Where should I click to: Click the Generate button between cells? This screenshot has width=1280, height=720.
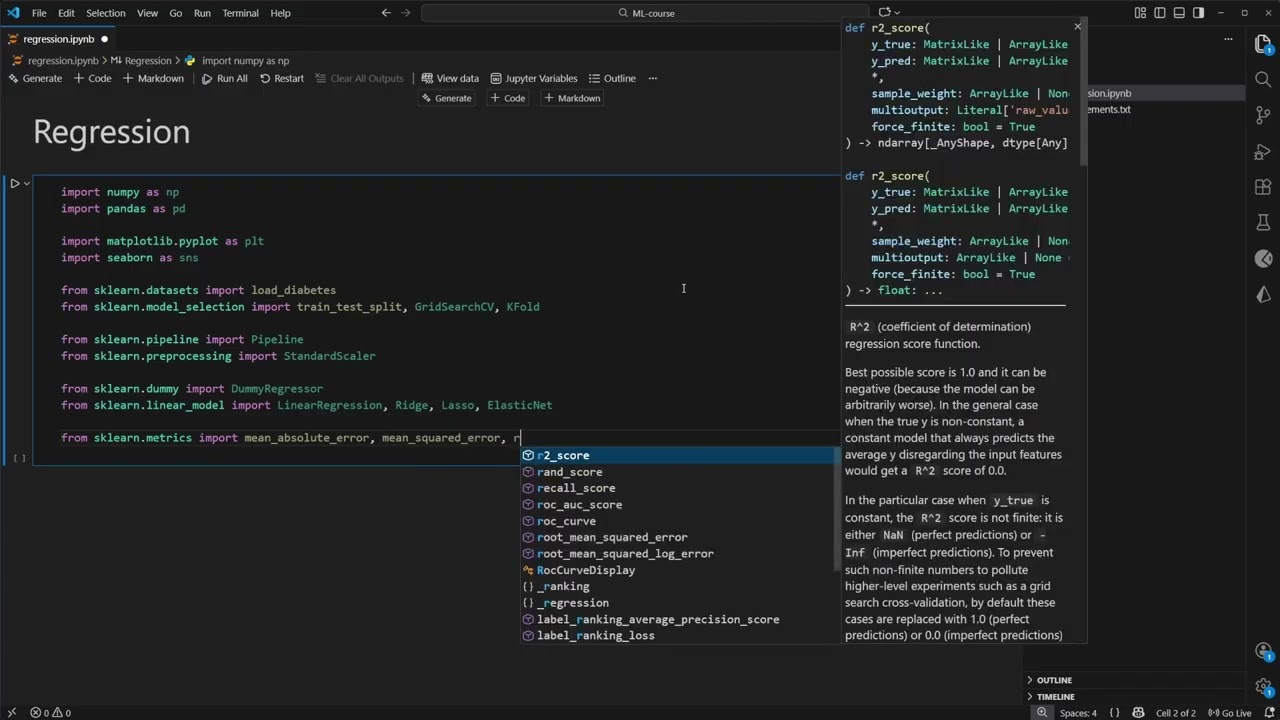pos(446,98)
